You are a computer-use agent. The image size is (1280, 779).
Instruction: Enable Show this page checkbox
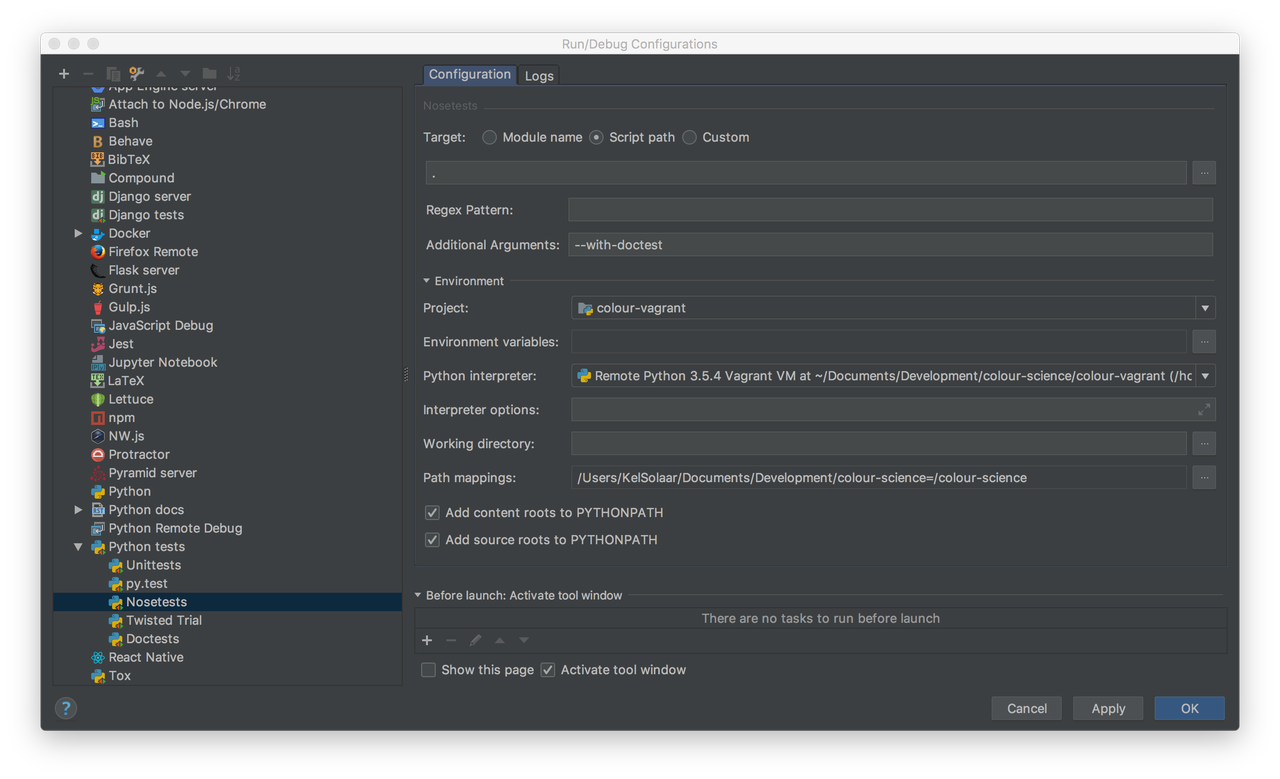click(428, 670)
